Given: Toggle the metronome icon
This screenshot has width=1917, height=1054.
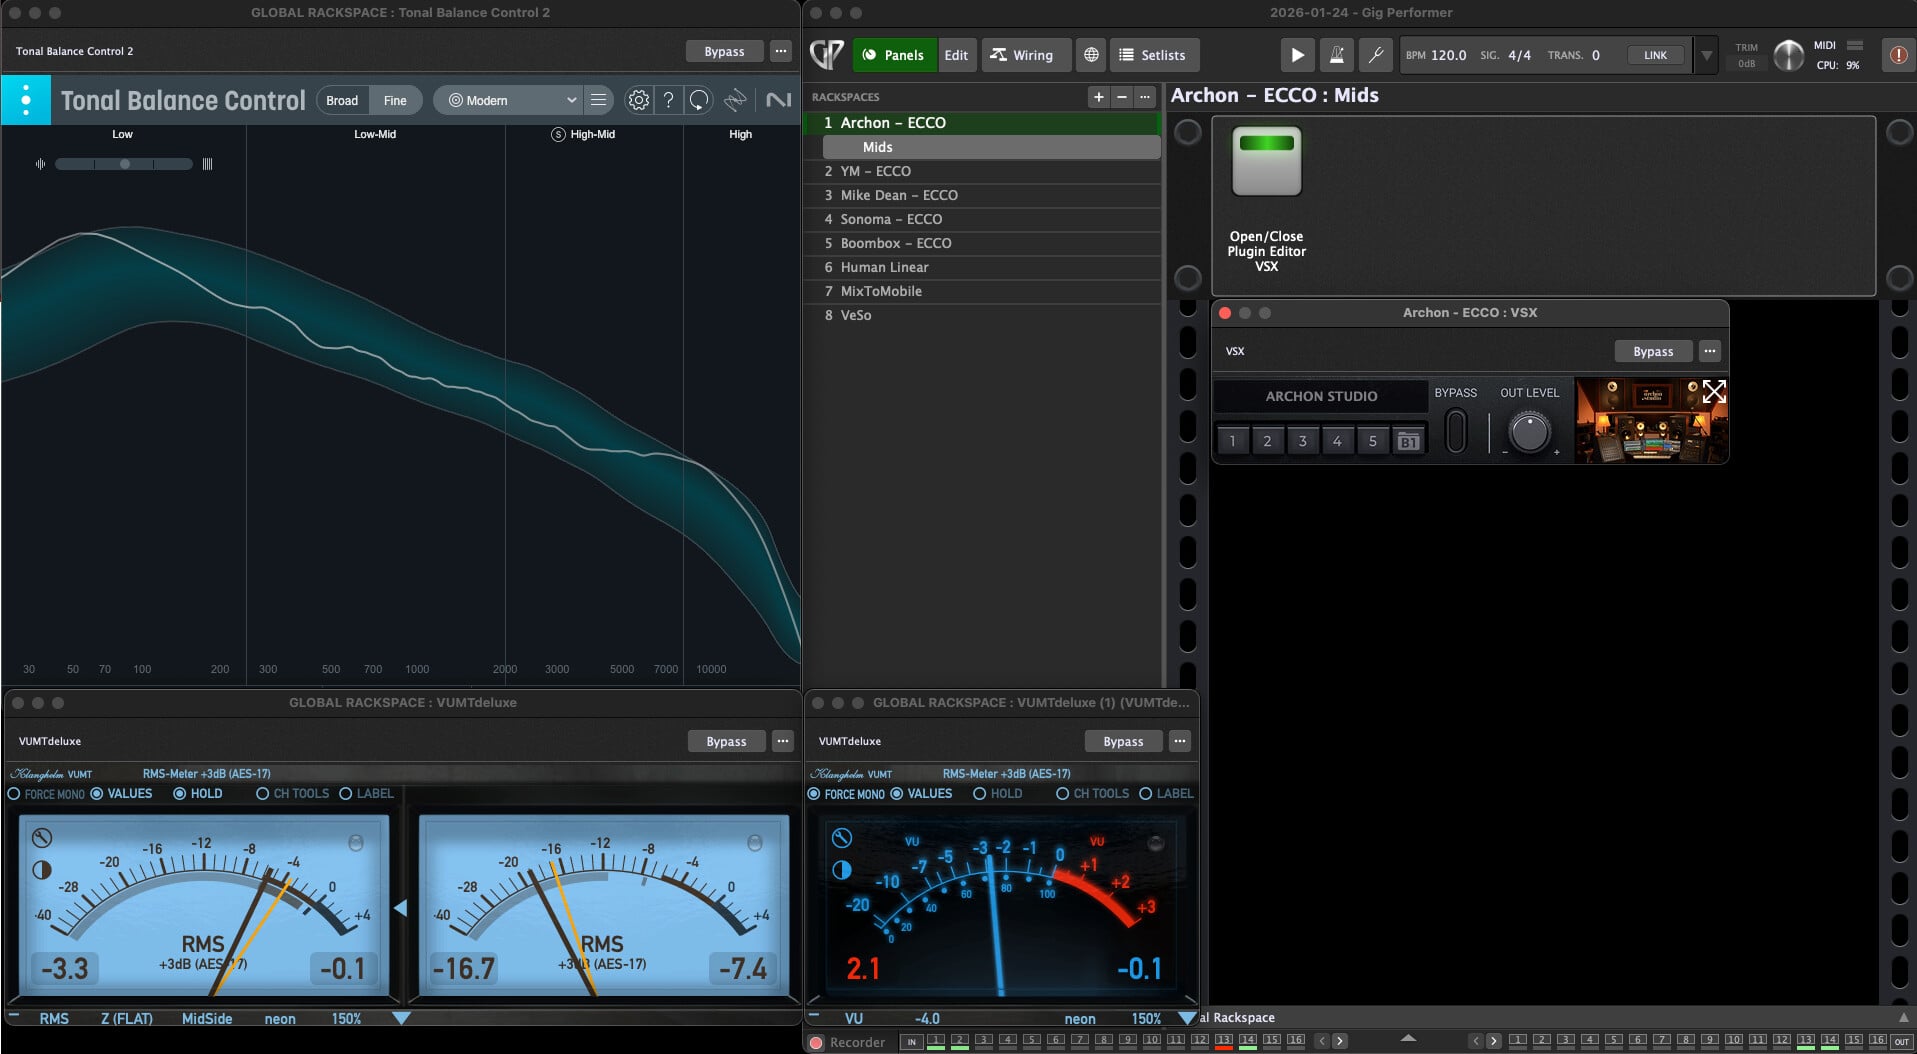Looking at the screenshot, I should (x=1336, y=55).
